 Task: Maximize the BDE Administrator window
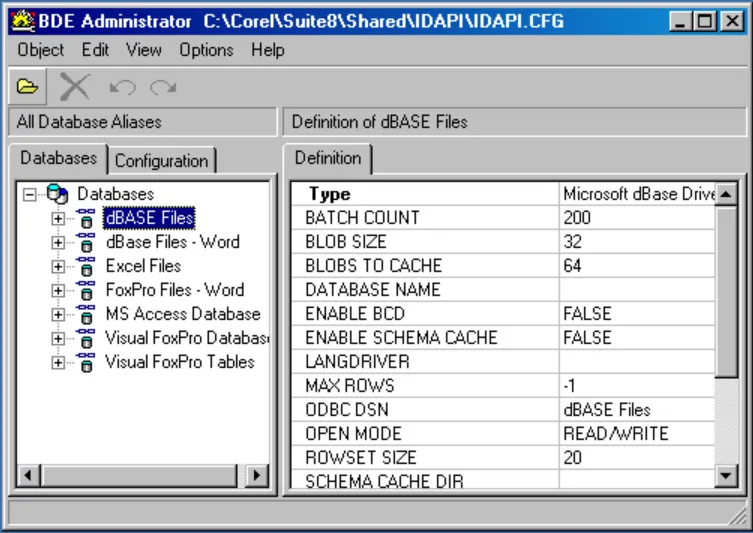coord(705,22)
